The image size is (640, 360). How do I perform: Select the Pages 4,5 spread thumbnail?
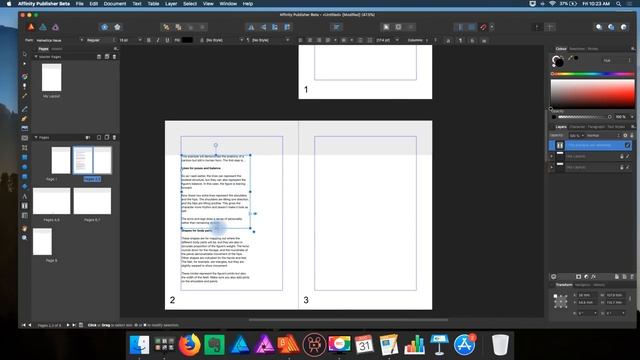click(x=51, y=201)
